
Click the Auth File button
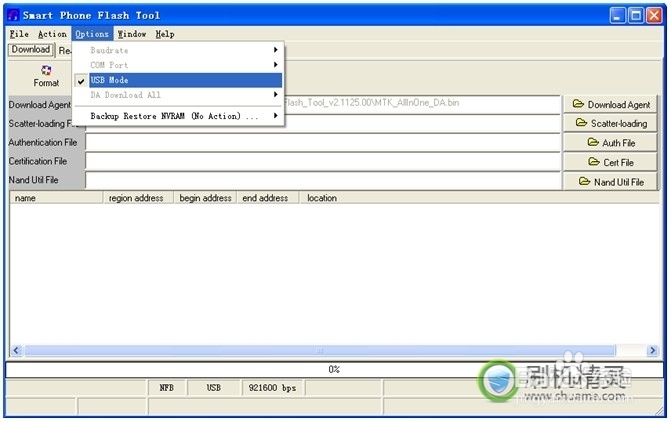[x=611, y=143]
